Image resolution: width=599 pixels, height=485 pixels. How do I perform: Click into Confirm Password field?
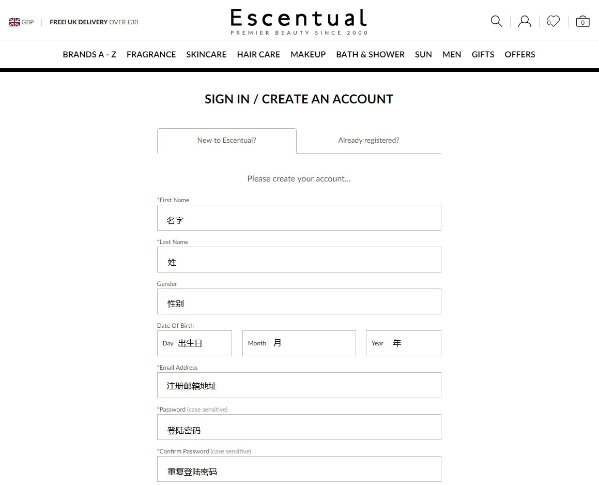[x=299, y=469]
